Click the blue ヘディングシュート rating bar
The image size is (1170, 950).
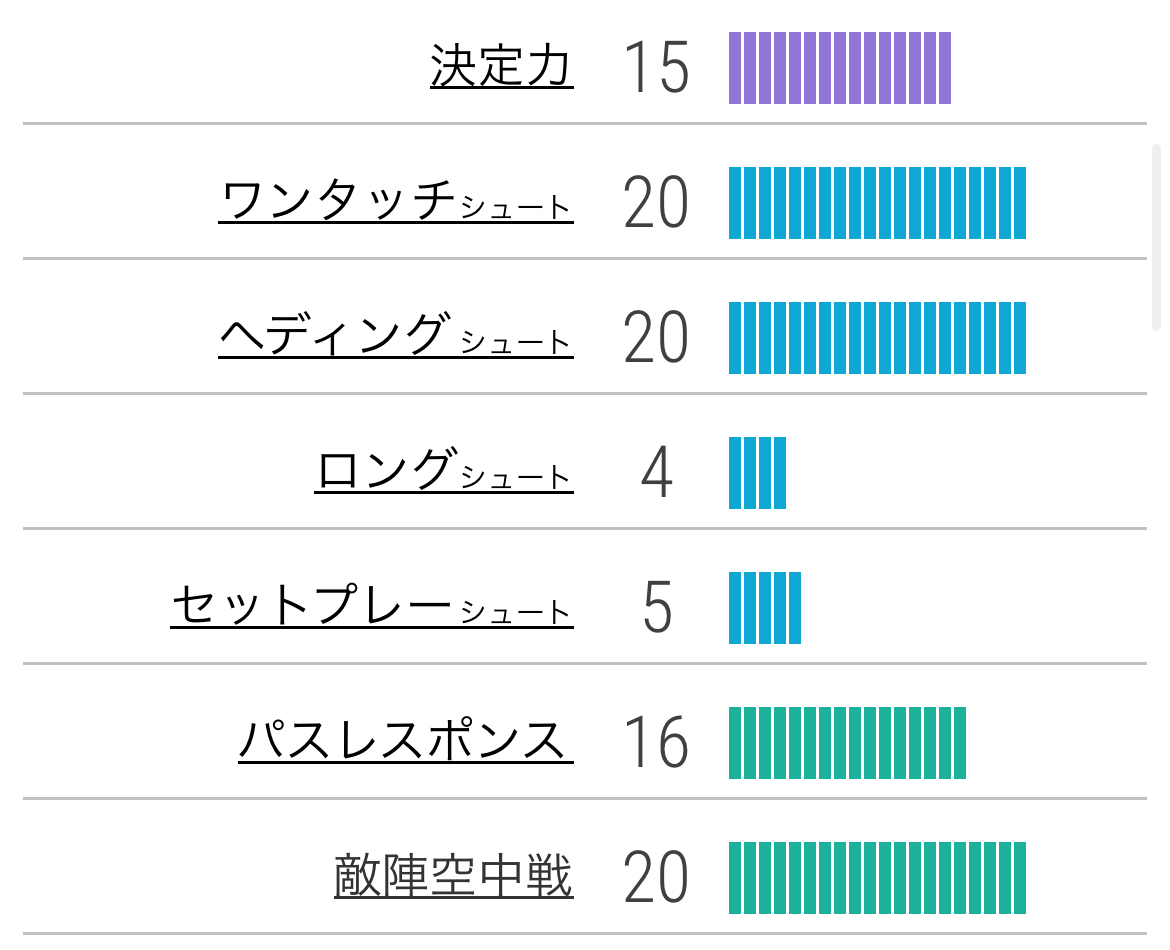[877, 338]
